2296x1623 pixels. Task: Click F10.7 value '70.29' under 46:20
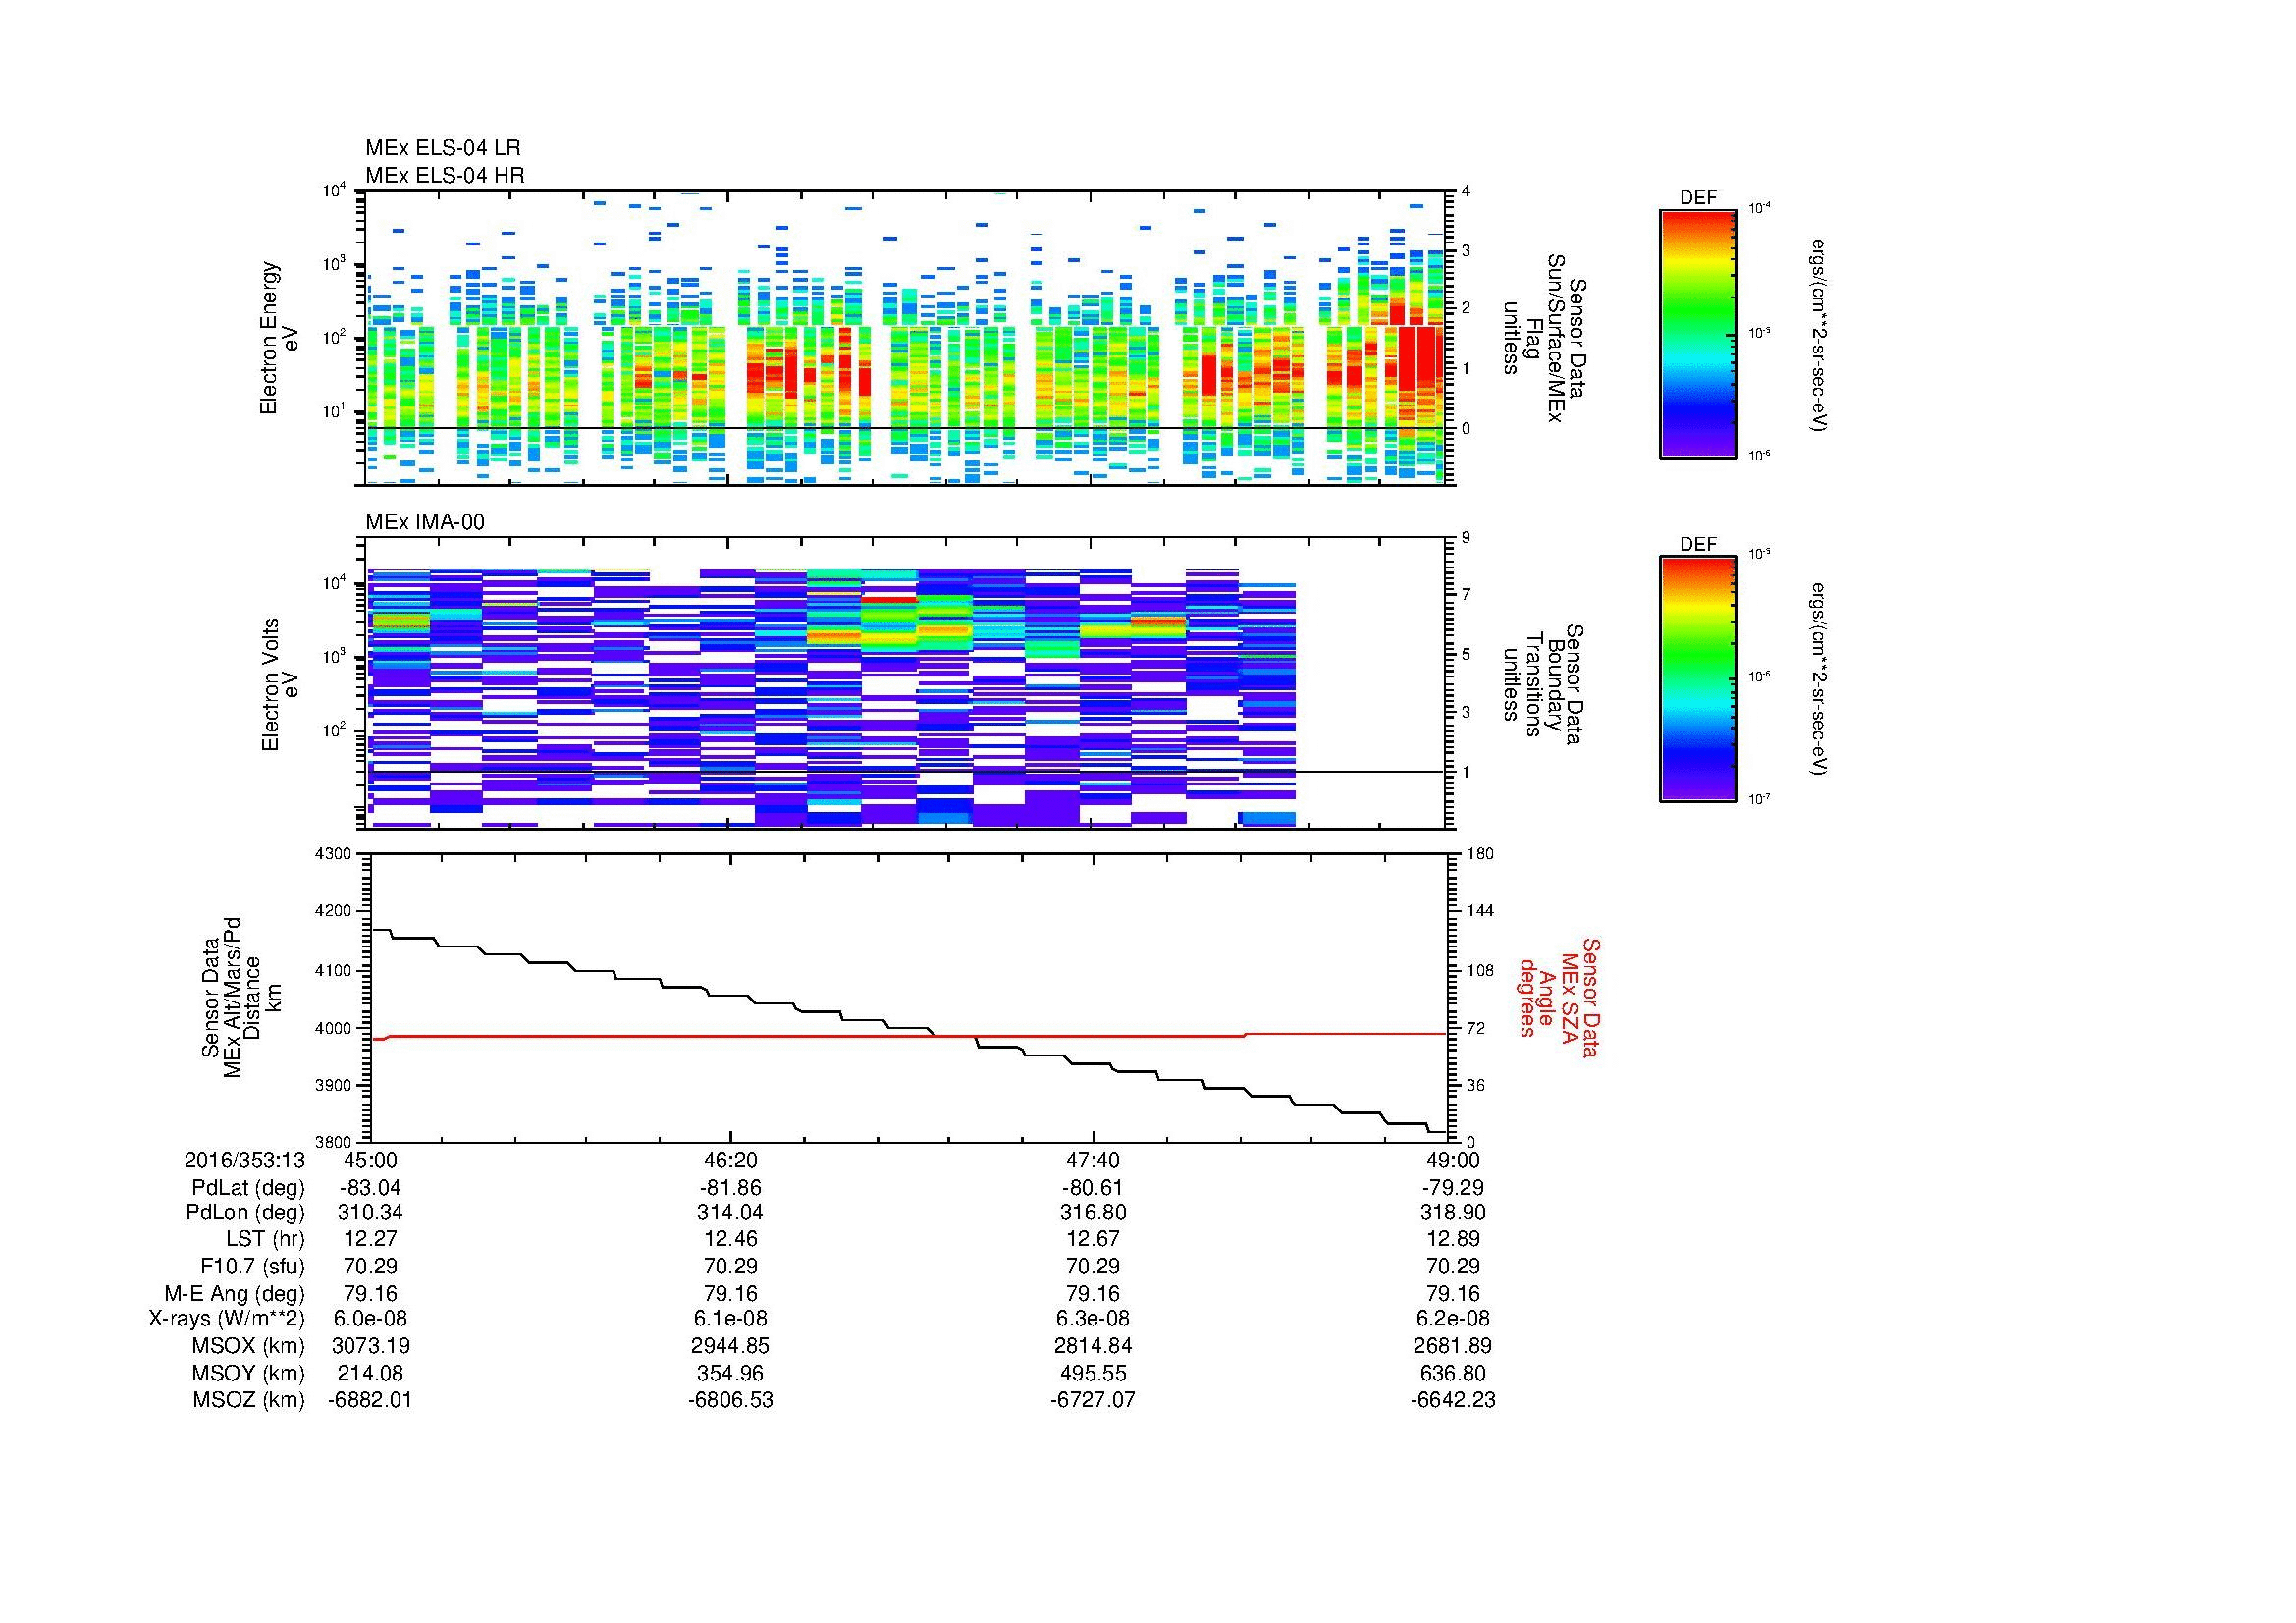tap(731, 1266)
